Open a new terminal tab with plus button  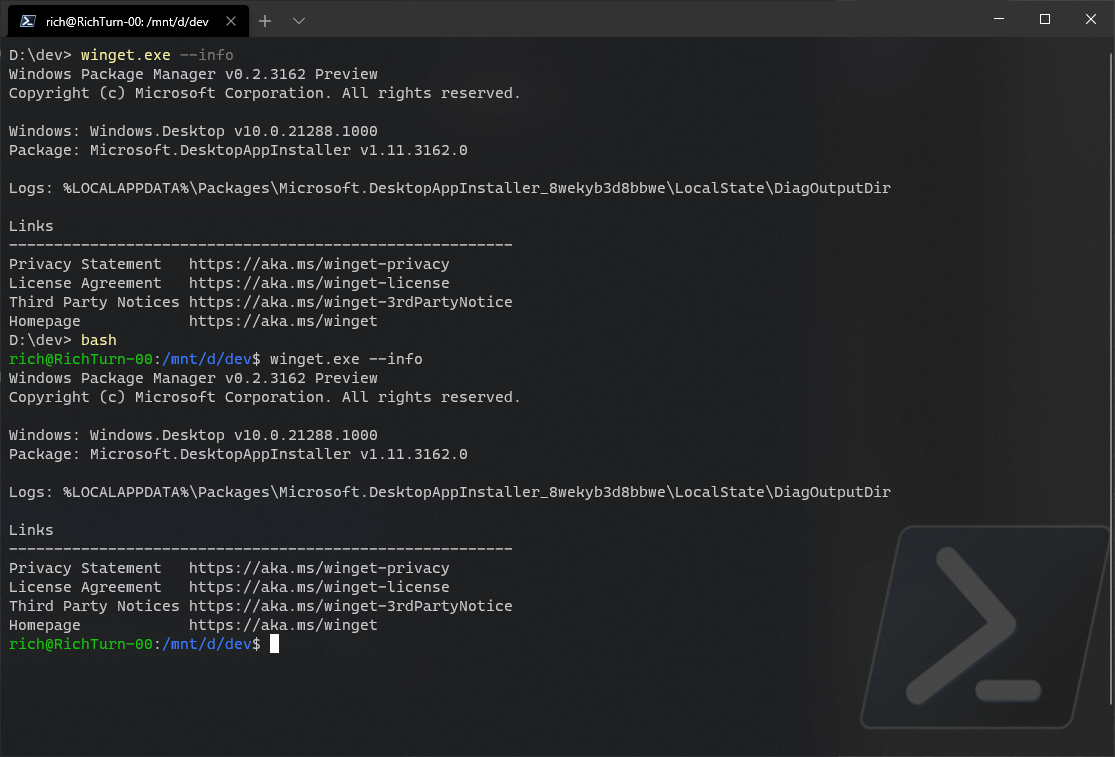point(265,20)
